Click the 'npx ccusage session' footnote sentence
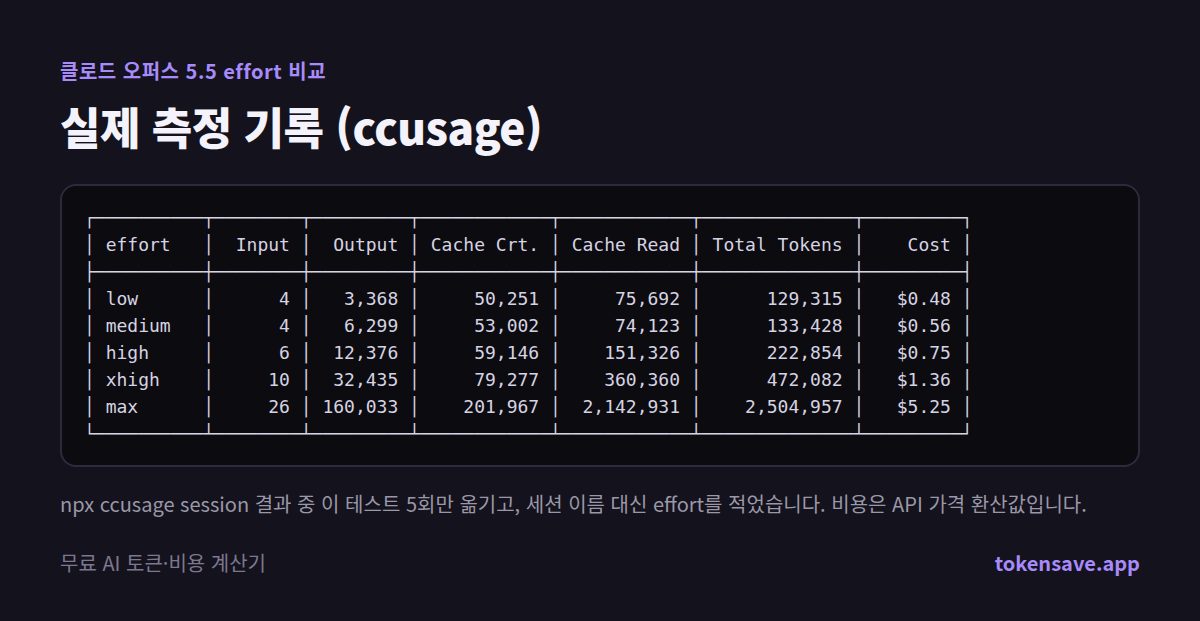 click(x=573, y=504)
